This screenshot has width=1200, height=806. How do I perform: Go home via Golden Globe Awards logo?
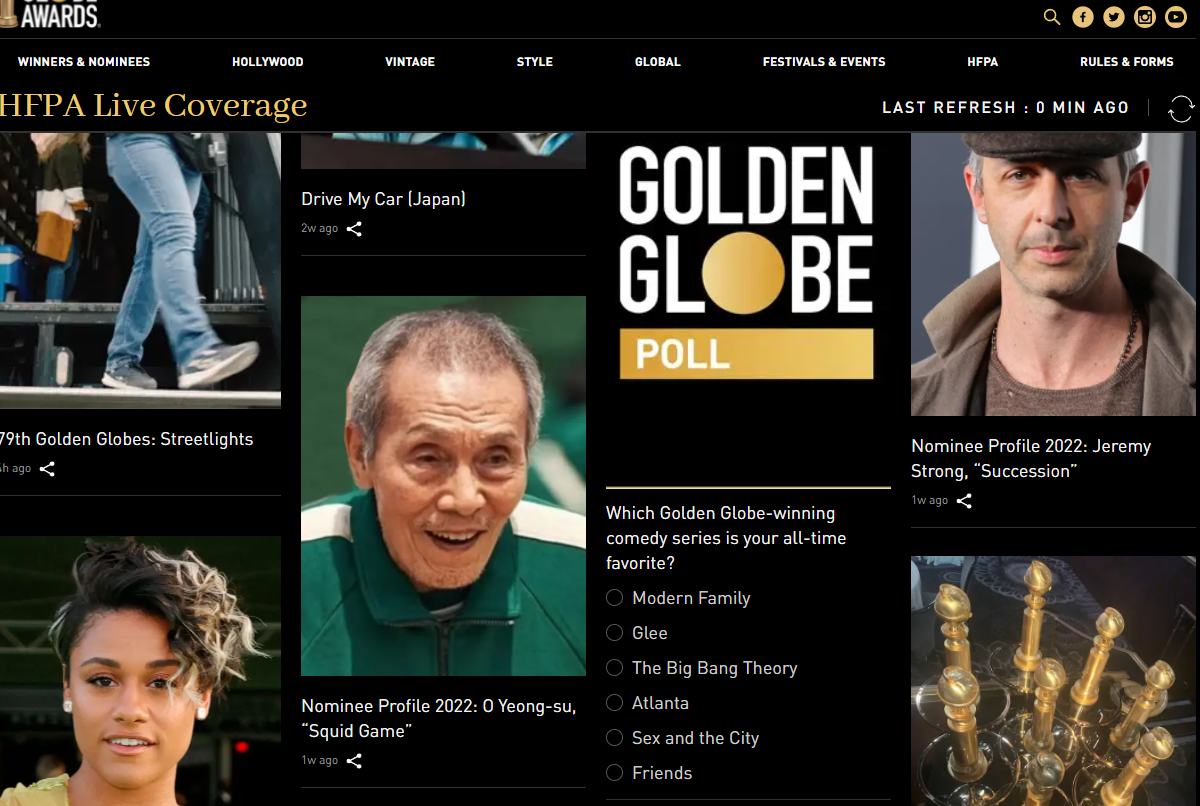point(50,14)
